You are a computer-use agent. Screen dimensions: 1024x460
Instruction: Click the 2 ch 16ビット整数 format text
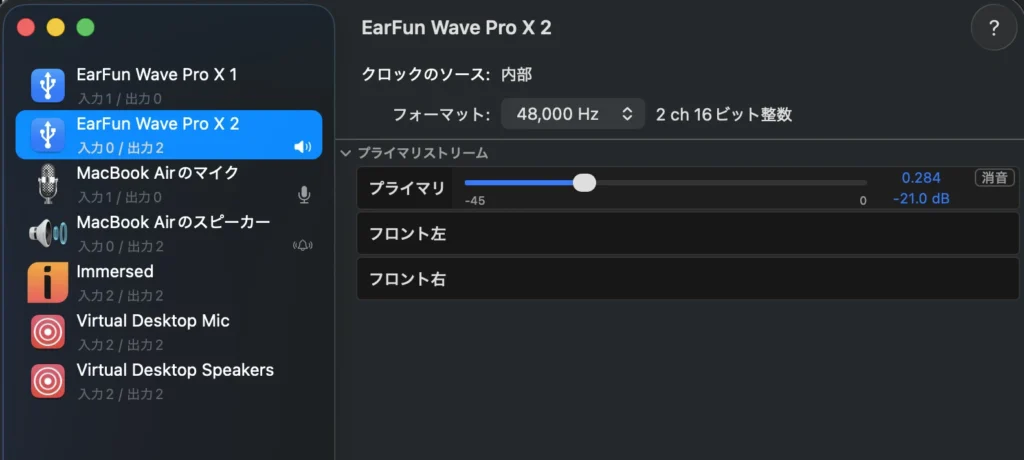[x=724, y=115]
